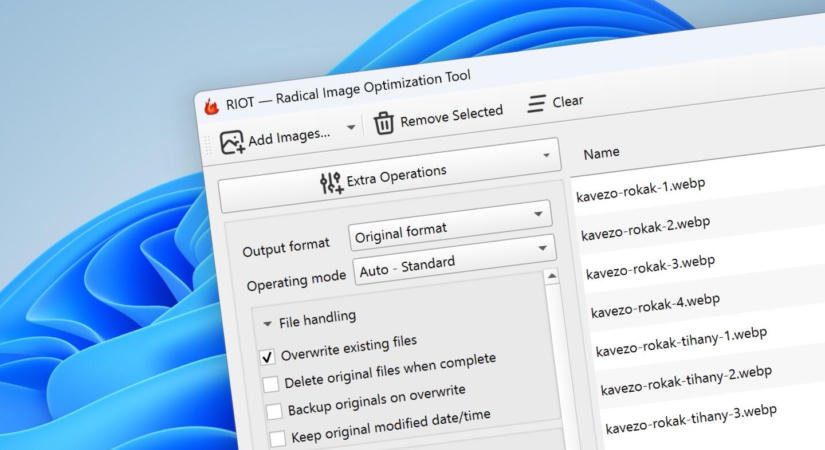Viewport: 825px width, 450px height.
Task: Select kavezo-rokak-4.webp in the list
Action: coord(655,306)
